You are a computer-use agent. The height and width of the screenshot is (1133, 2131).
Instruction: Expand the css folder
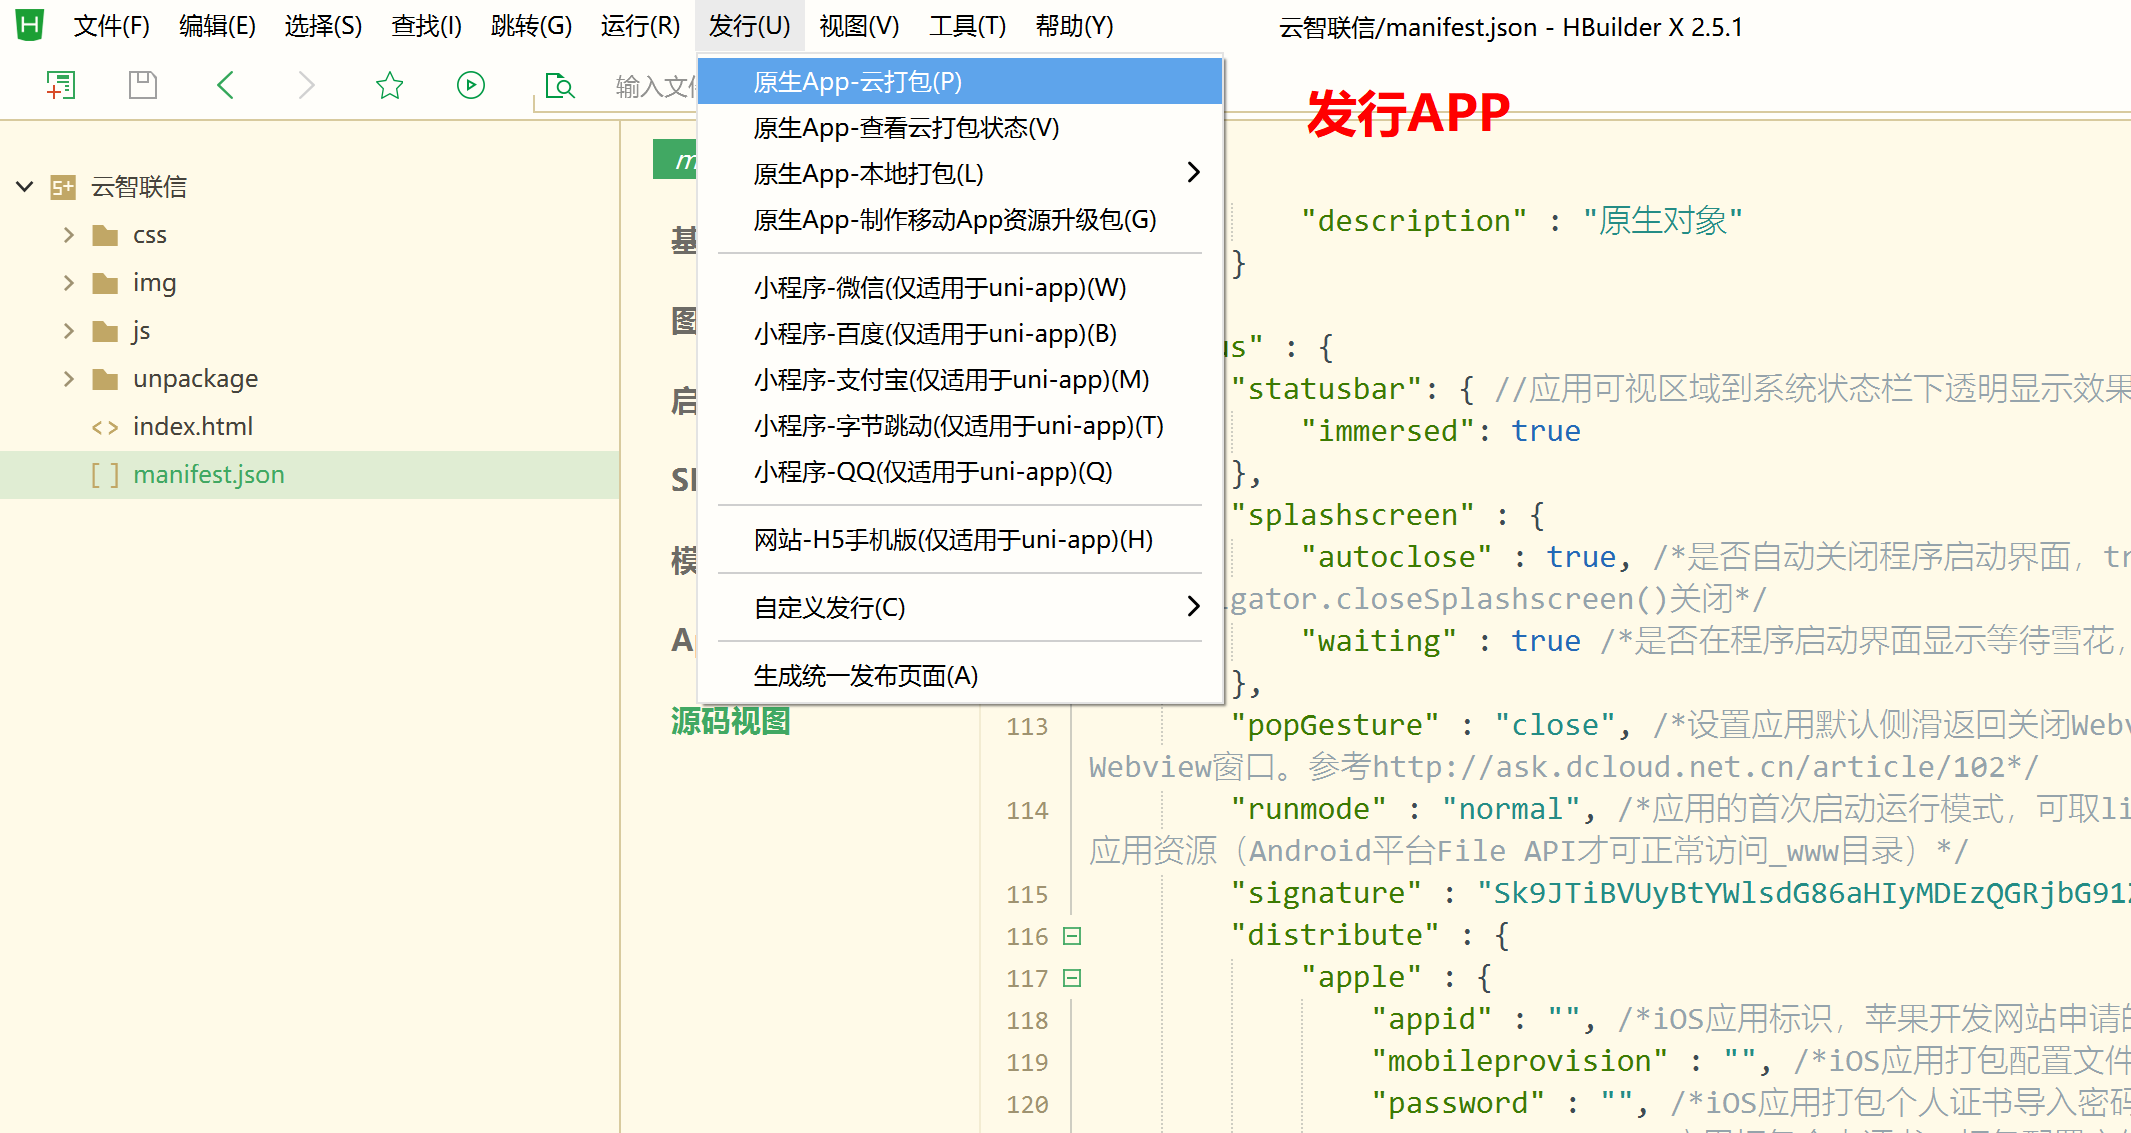[x=69, y=235]
